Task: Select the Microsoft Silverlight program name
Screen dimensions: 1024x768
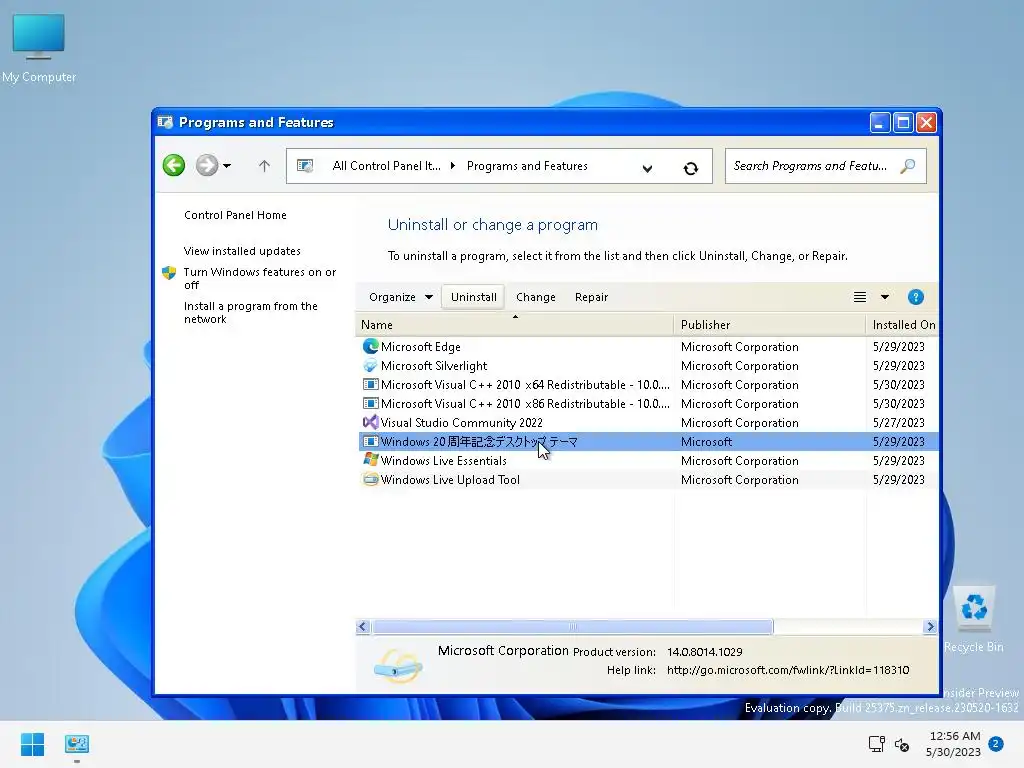Action: click(x=434, y=366)
